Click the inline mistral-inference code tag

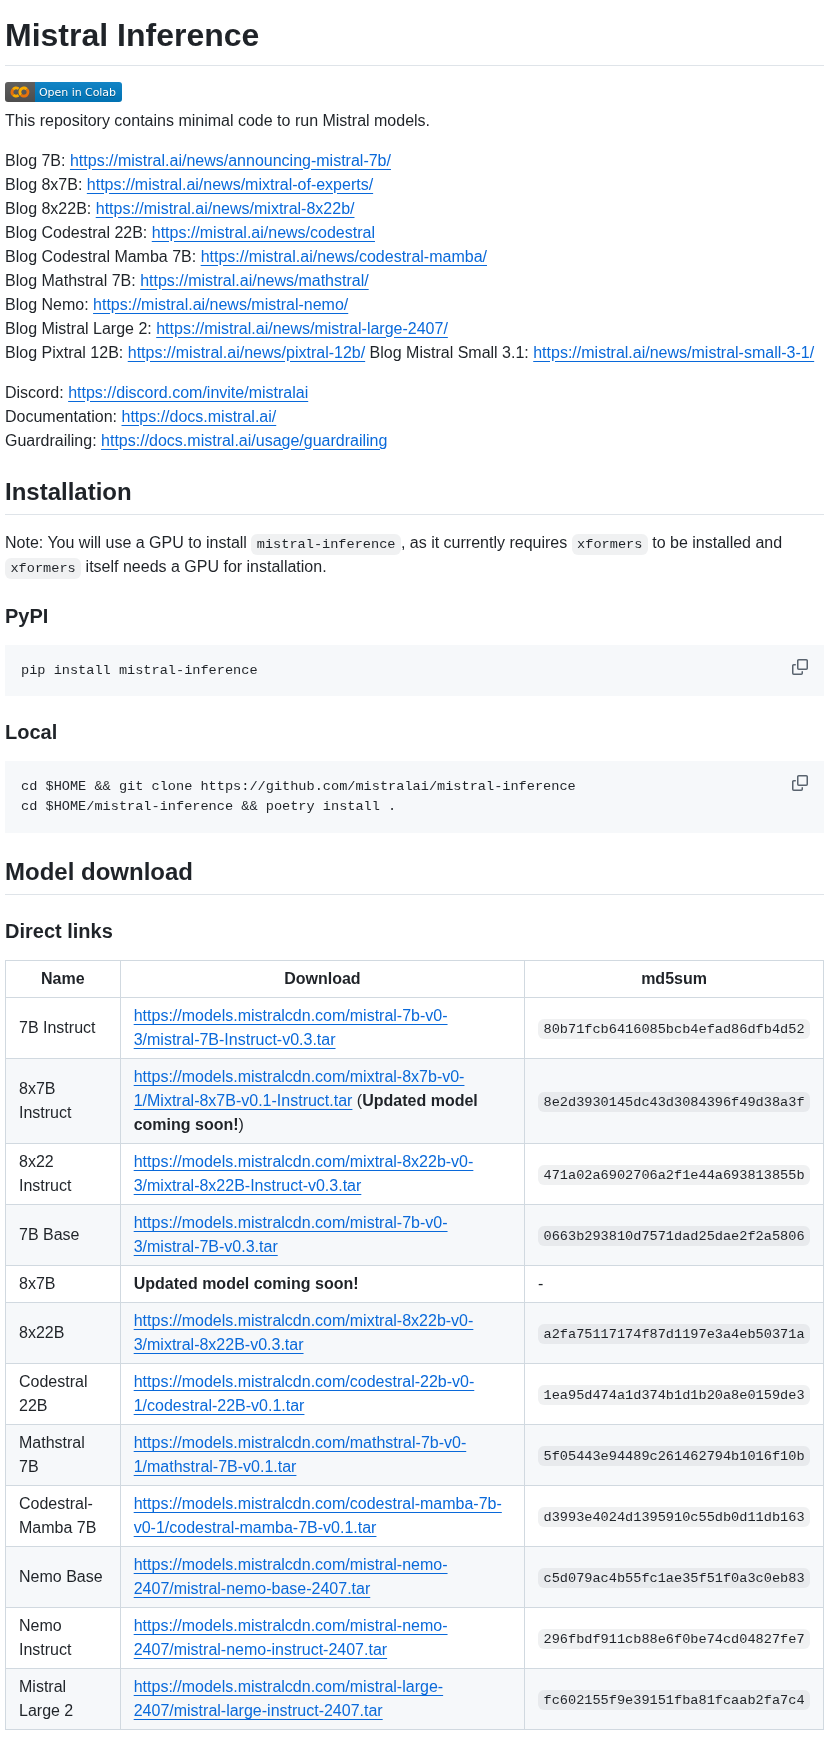point(326,544)
